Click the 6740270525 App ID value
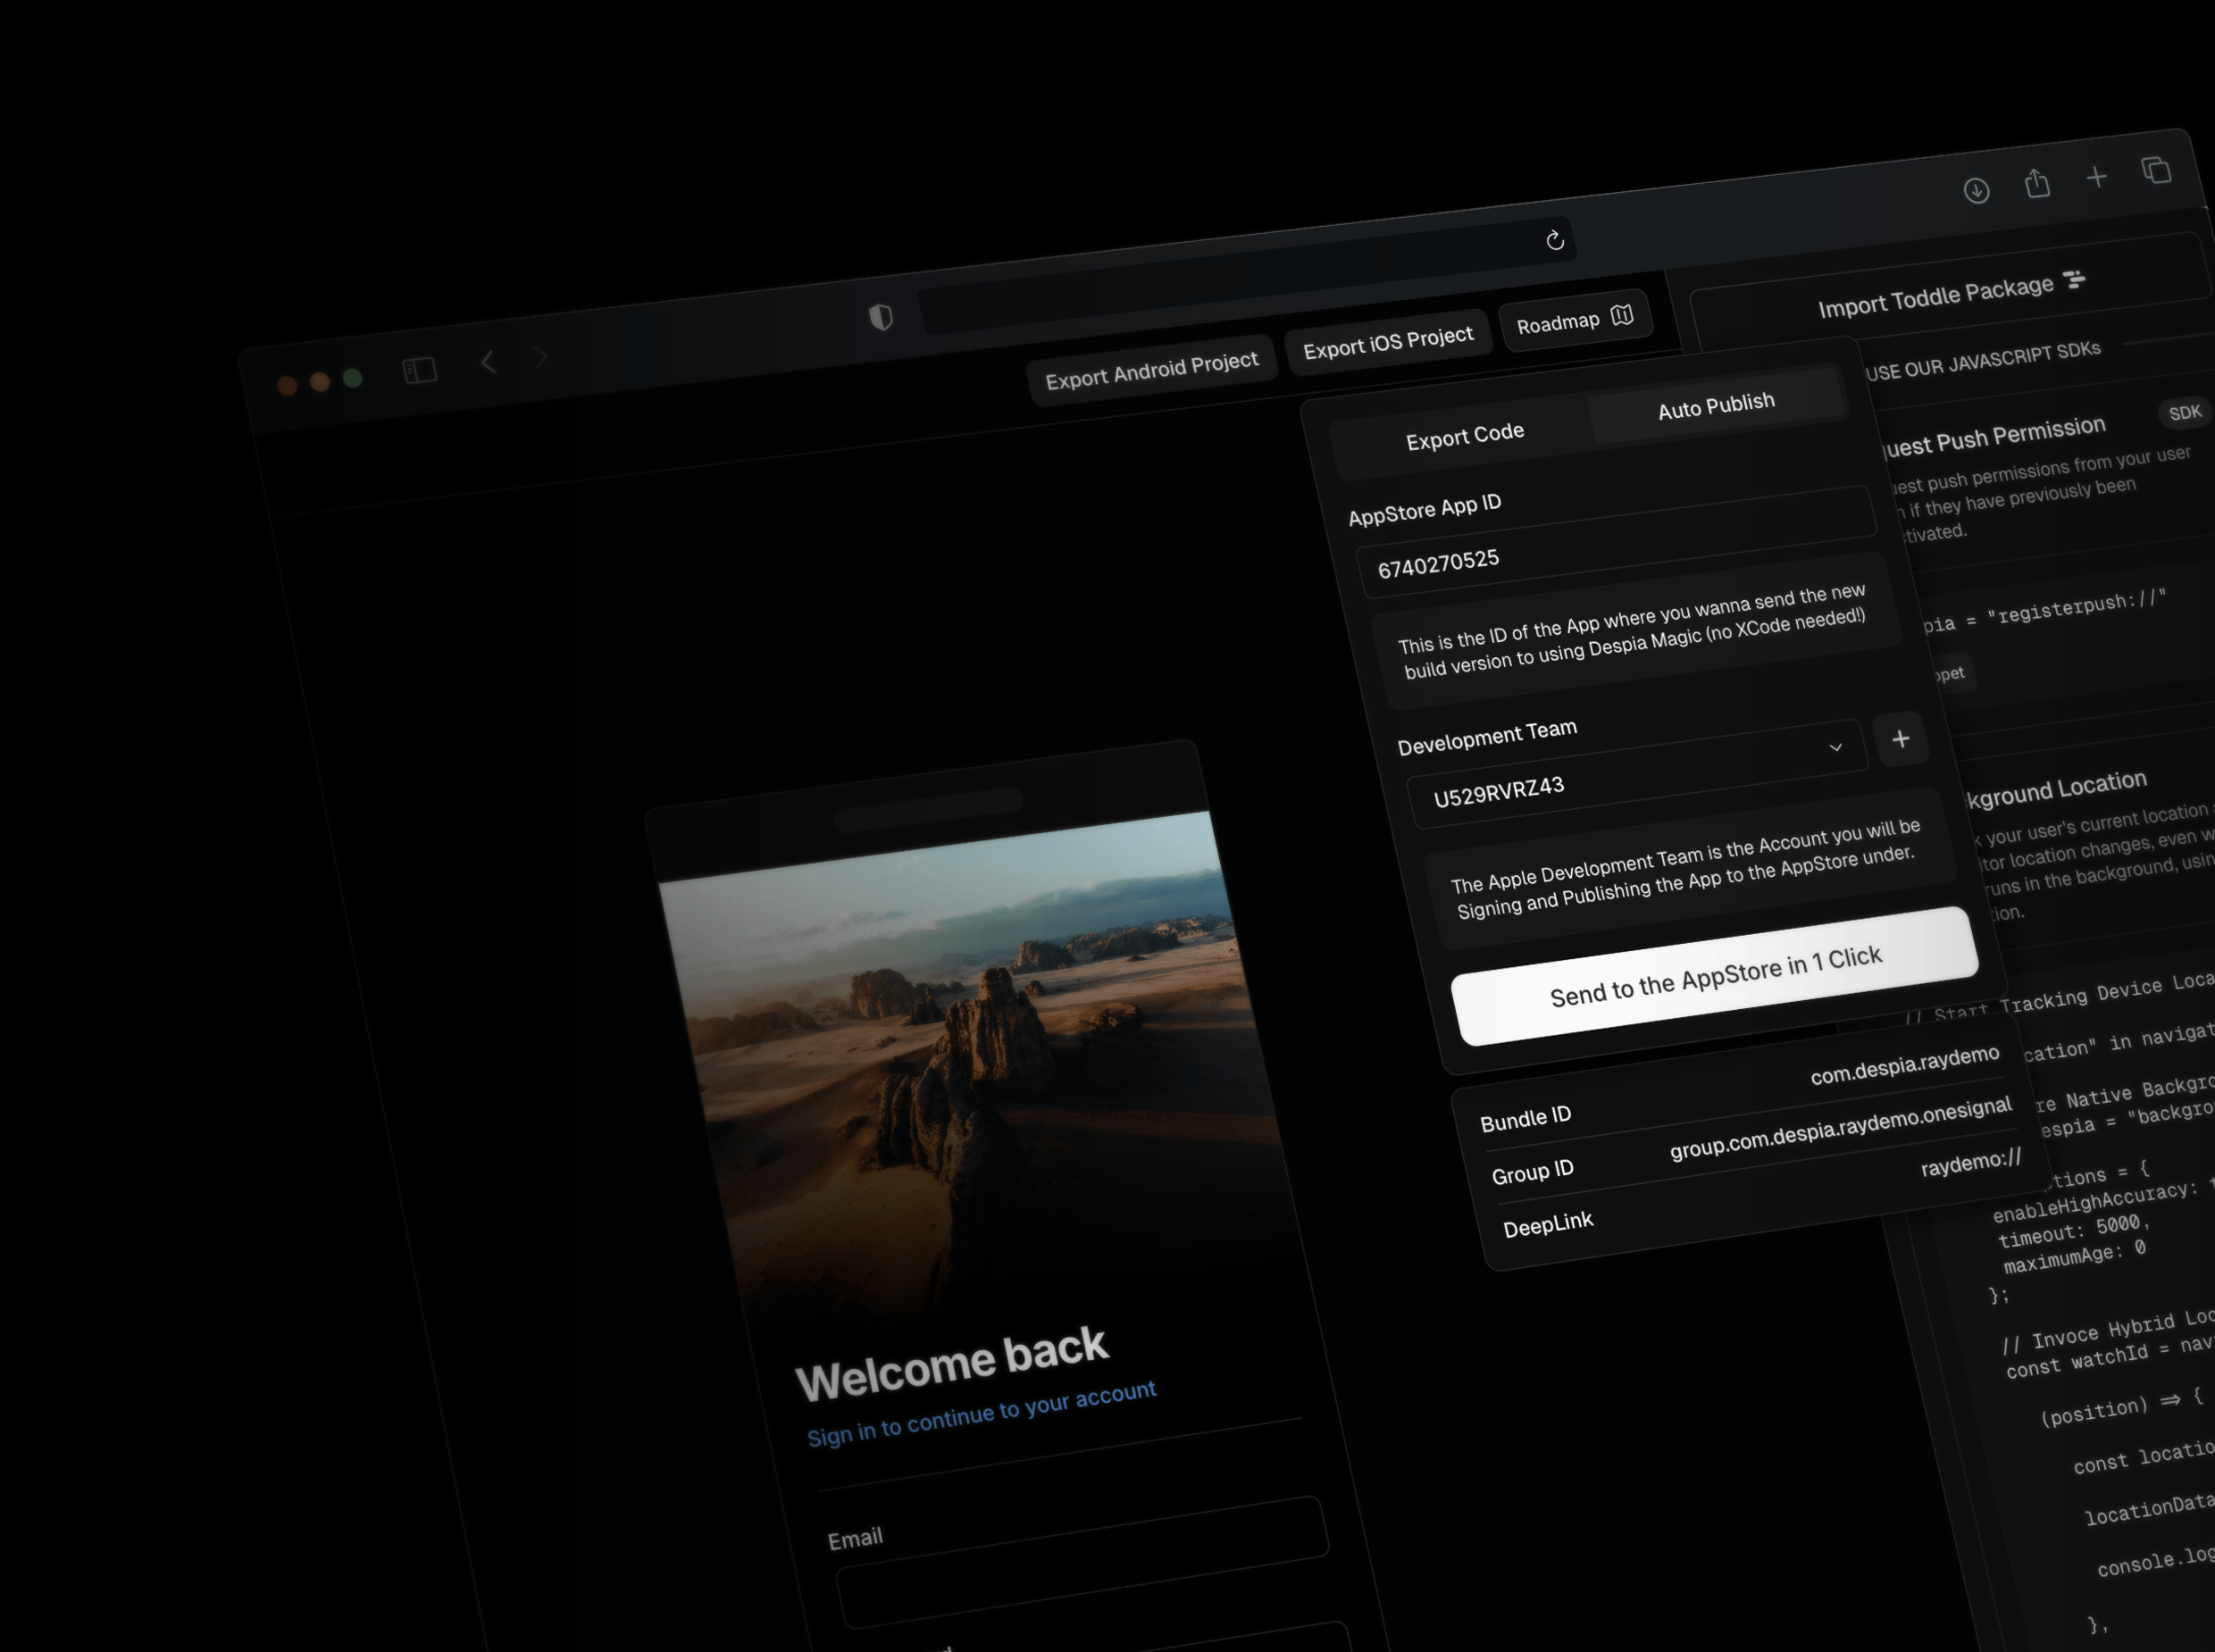 1438,564
